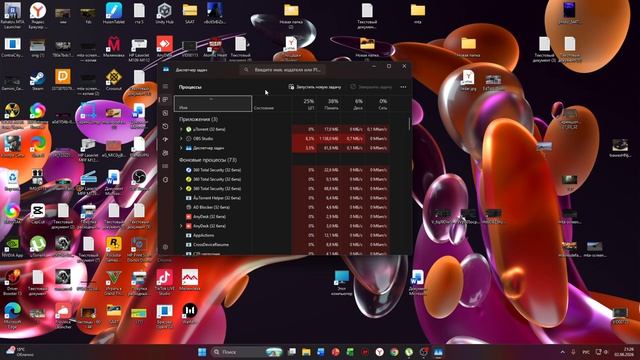Show hidden system tray icons chevron
This screenshot has height=360, width=640.
562,352
